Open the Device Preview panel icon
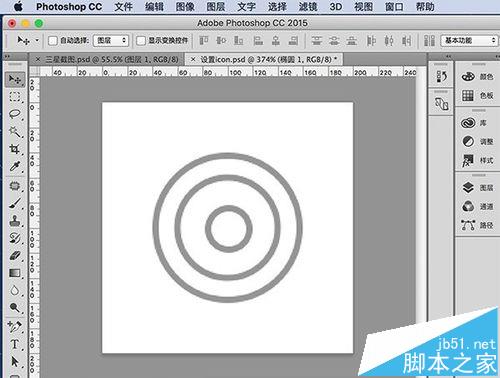Screen dimensions: 500x378 441,104
